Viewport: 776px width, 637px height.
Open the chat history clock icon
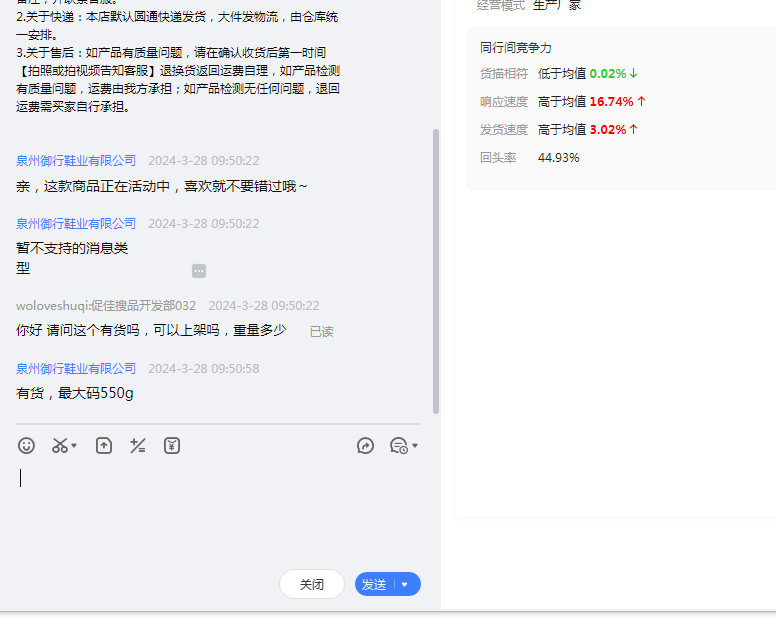[398, 446]
